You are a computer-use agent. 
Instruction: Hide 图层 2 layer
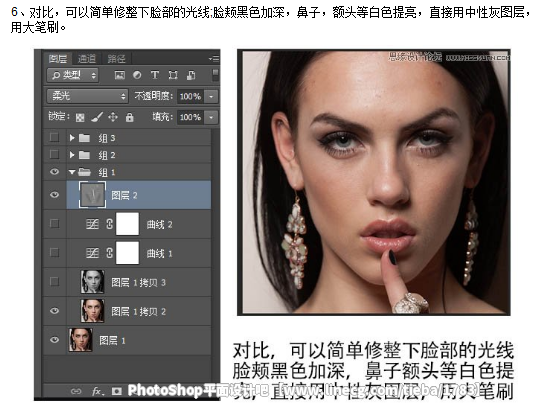coord(54,195)
